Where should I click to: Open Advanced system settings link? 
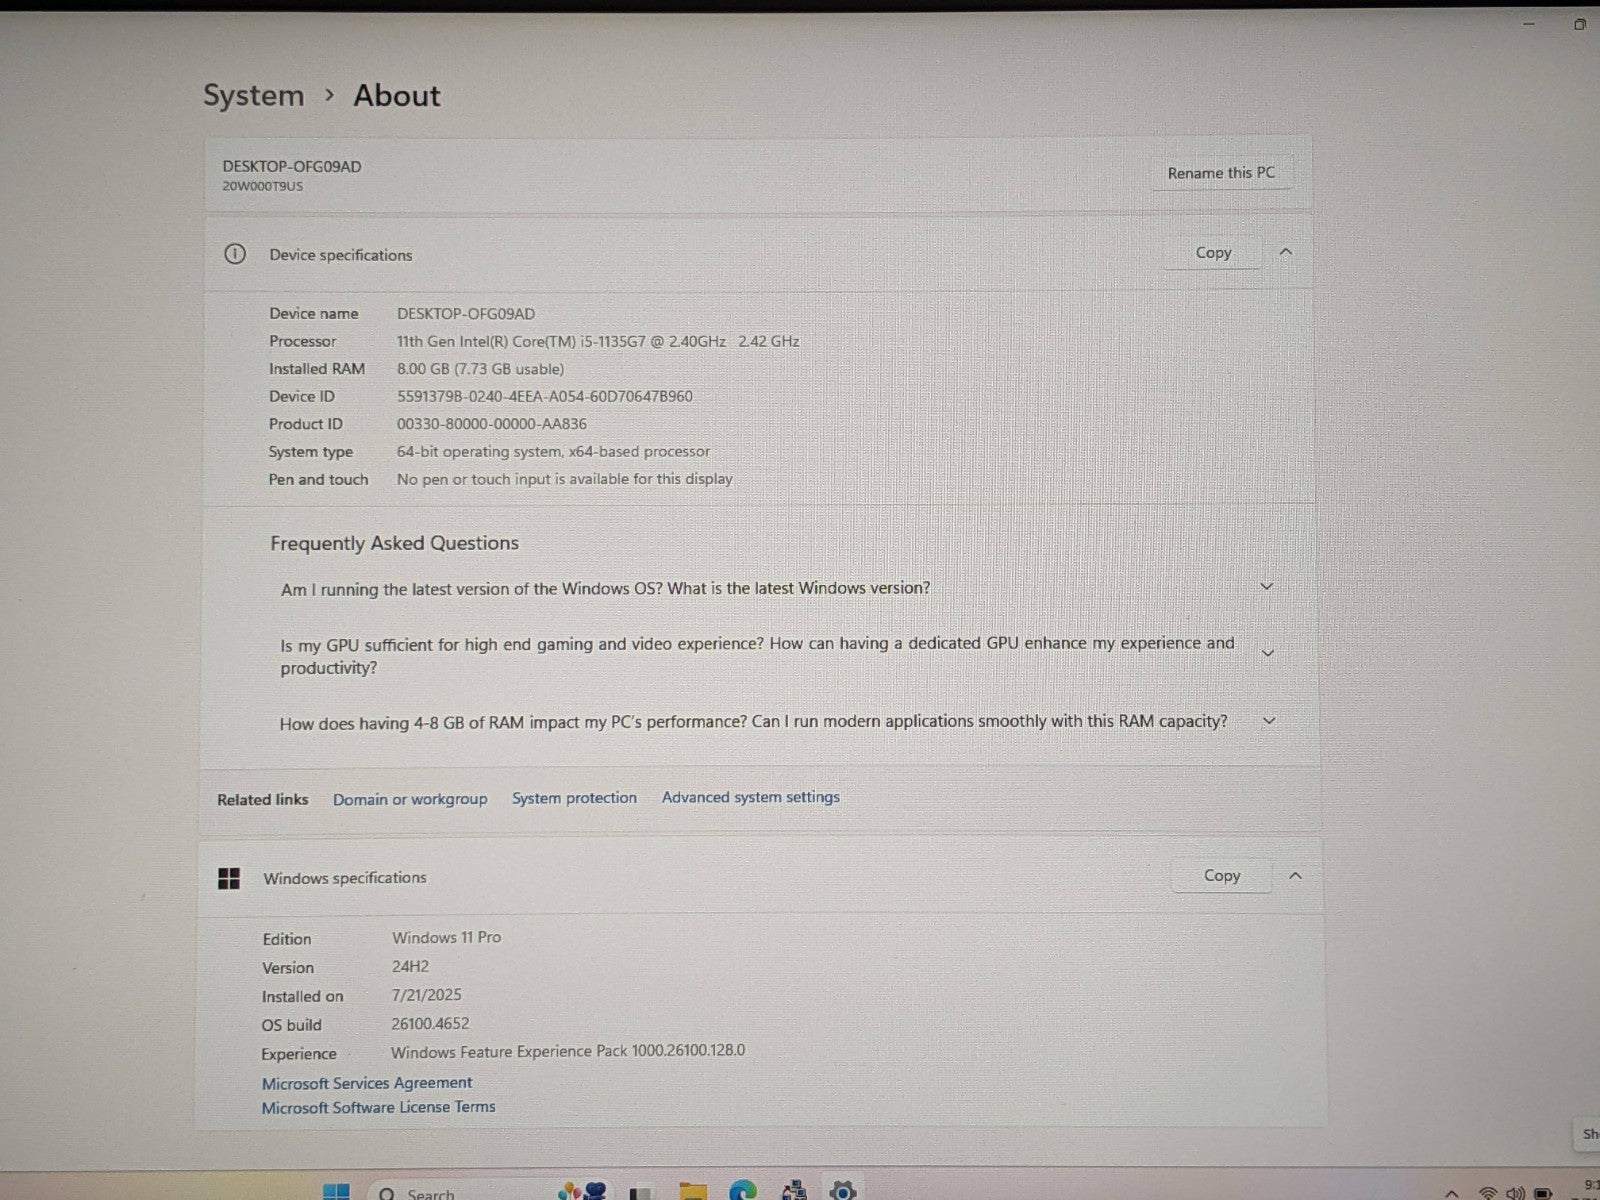[750, 797]
